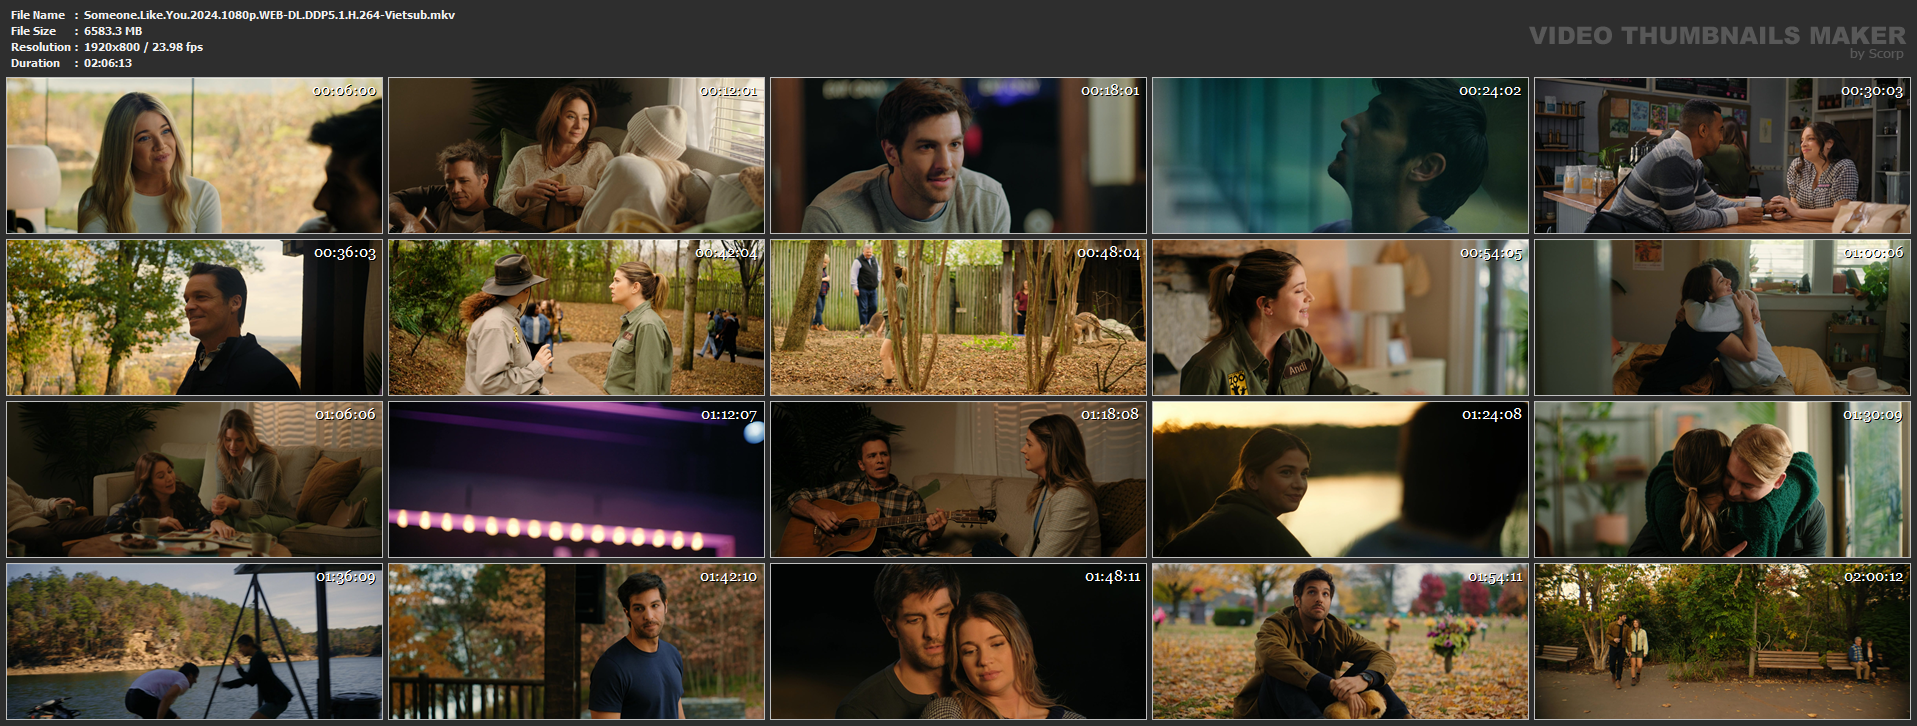Viewport: 1917px width, 726px height.
Task: Click the resolution 1920x800 / 23.98 fps value
Action: [143, 47]
